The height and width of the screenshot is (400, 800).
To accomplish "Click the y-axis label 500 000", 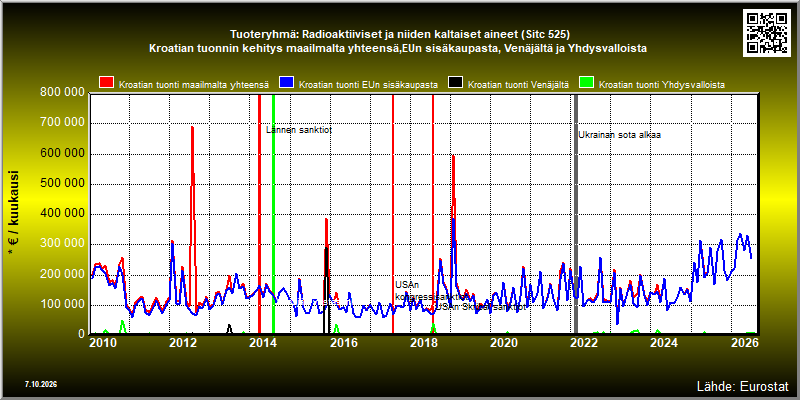I will 62,184.
